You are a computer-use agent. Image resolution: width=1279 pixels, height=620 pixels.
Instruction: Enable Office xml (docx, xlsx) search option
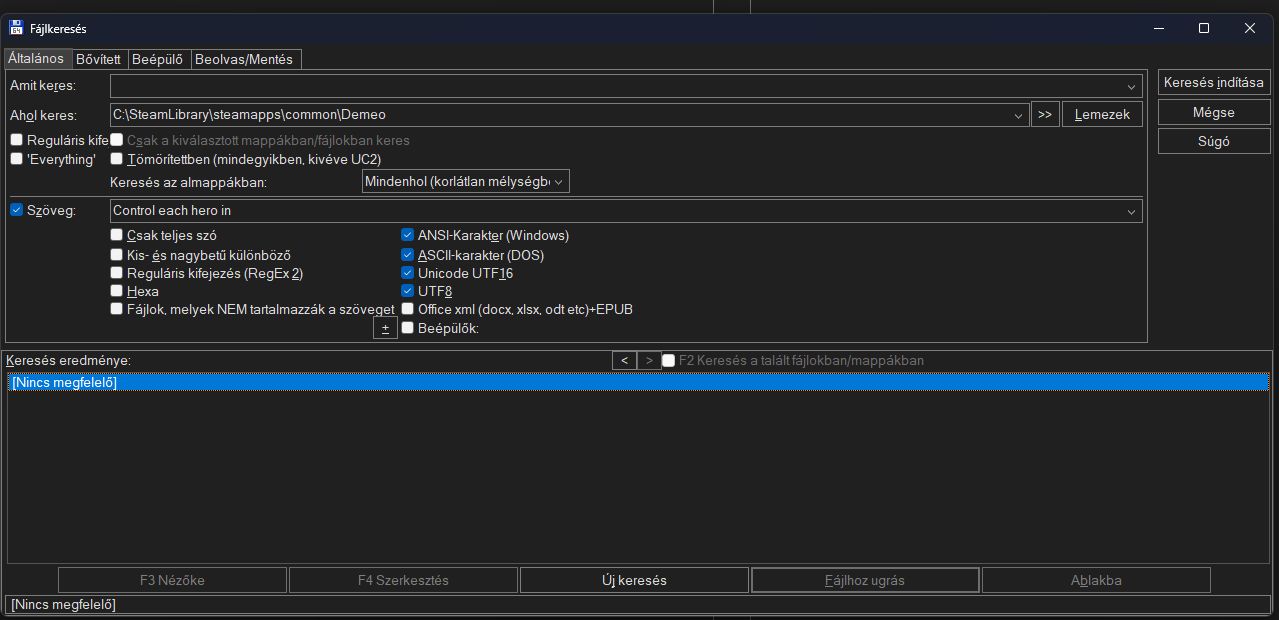(408, 309)
